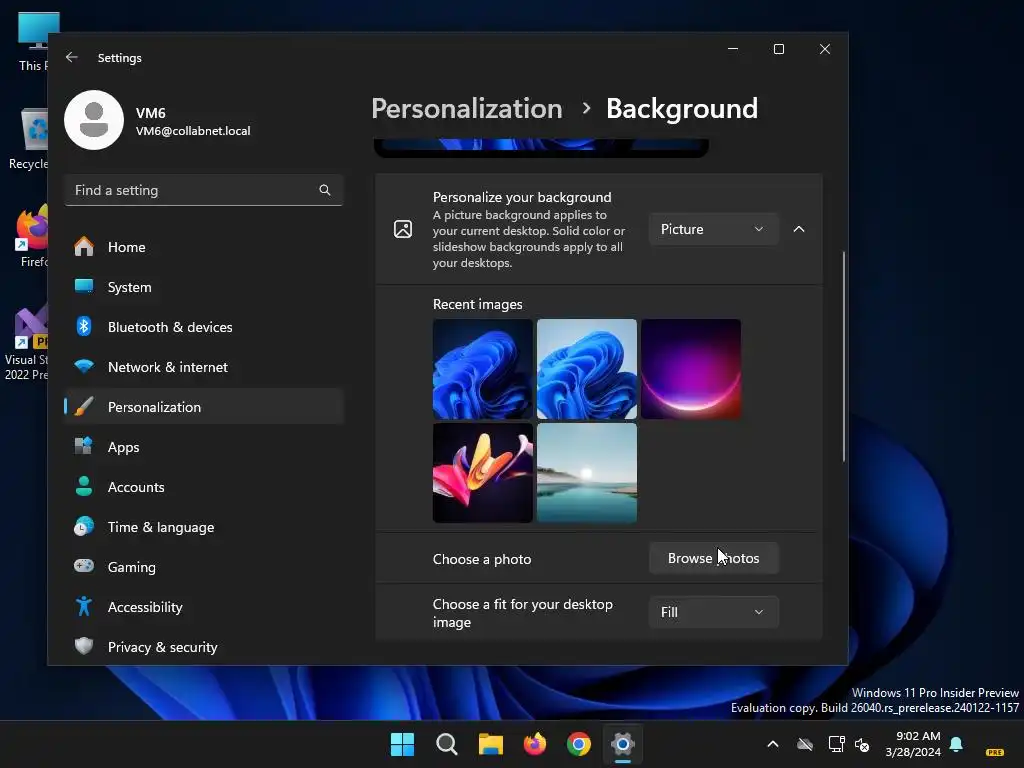Select the lake sunrise wallpaper thumbnail
The height and width of the screenshot is (768, 1024).
click(x=586, y=473)
